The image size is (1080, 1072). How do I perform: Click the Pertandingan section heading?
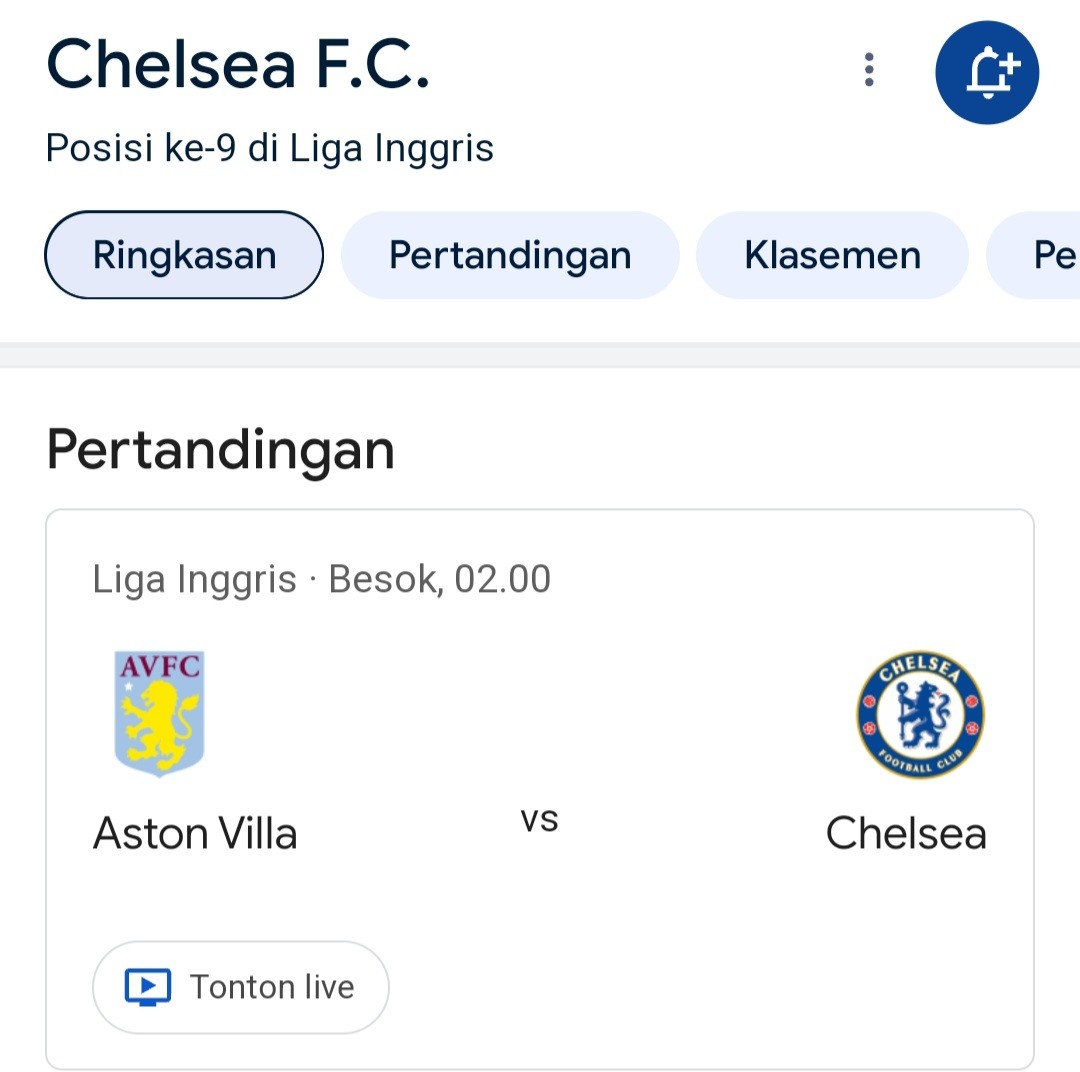[x=220, y=450]
